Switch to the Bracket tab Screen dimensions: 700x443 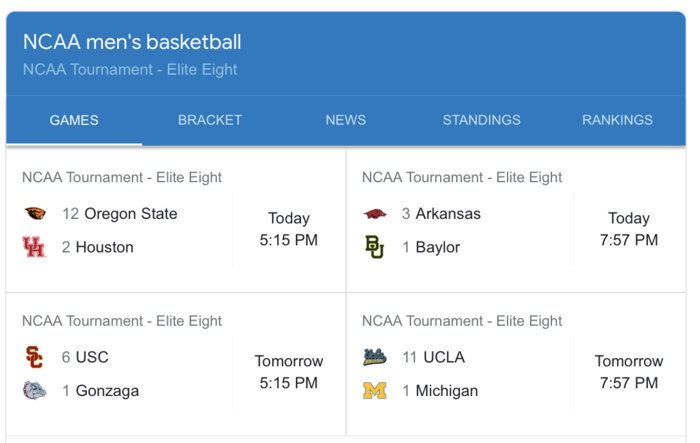tap(210, 120)
